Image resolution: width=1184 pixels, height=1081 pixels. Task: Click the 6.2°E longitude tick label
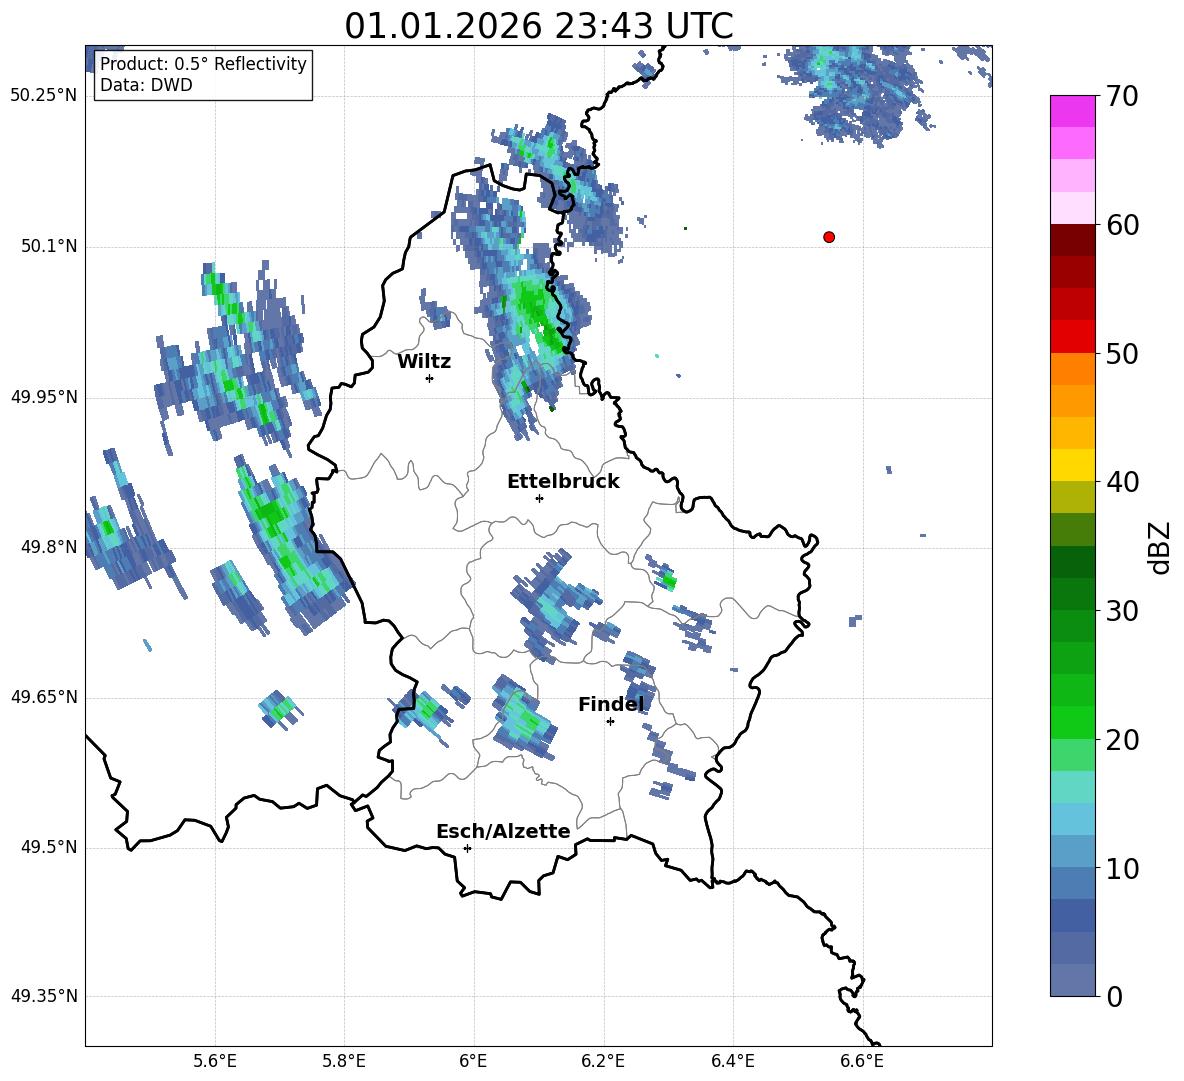click(x=603, y=1061)
